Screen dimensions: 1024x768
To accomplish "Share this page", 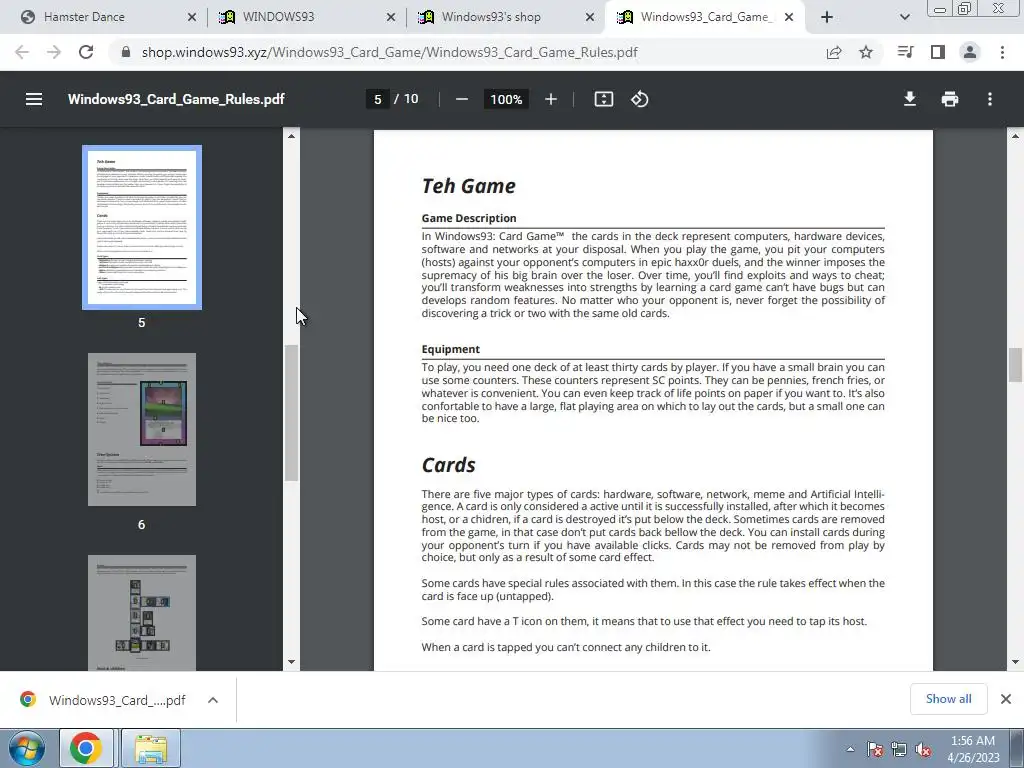I will (x=833, y=52).
